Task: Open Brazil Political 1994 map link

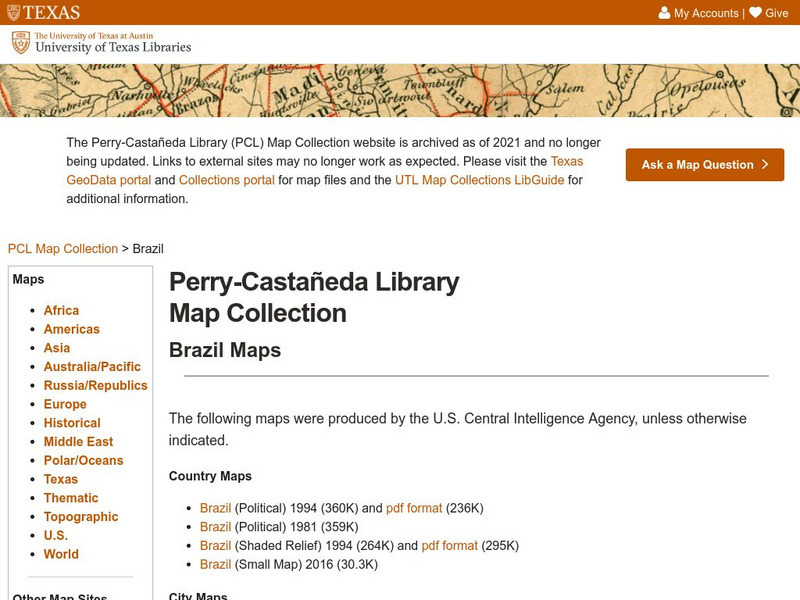Action: coord(215,508)
